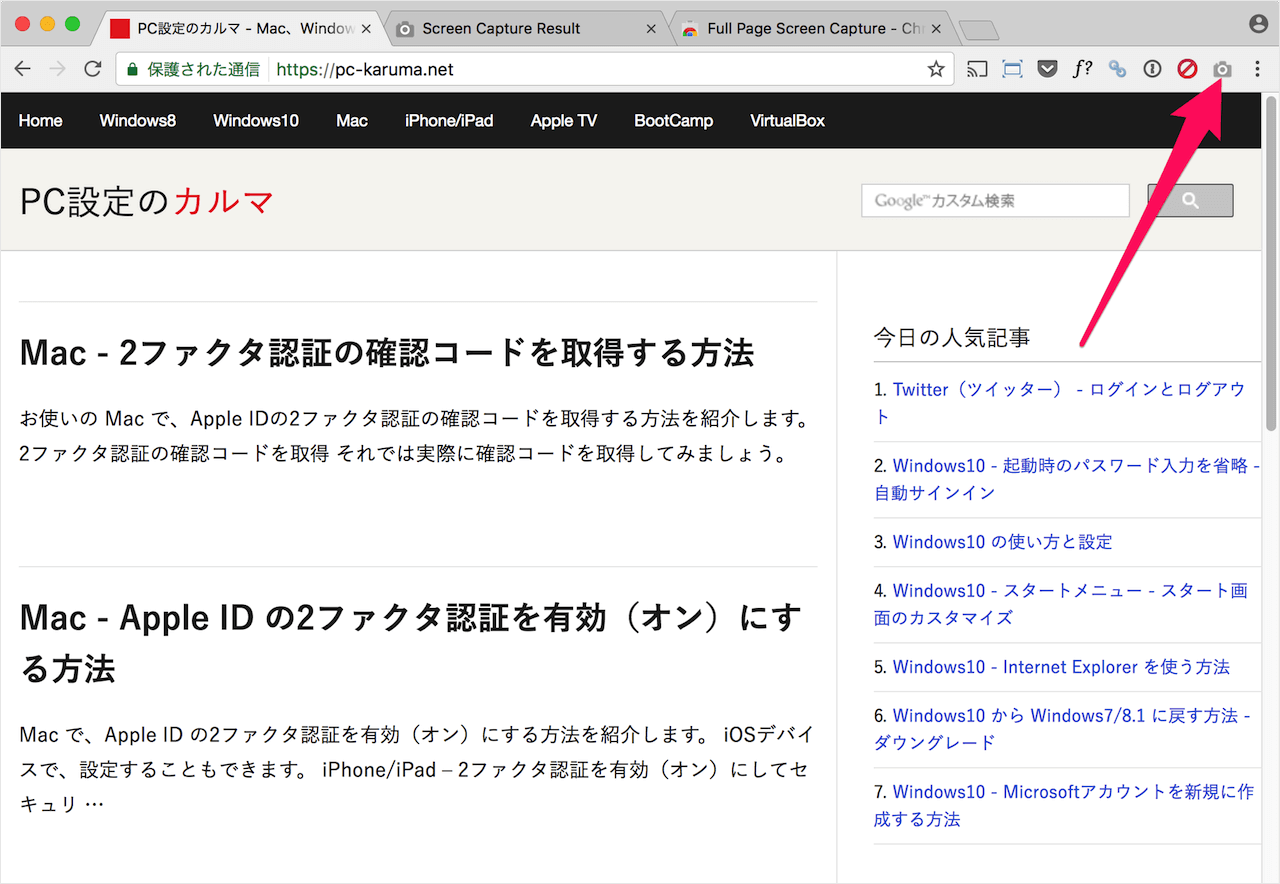This screenshot has width=1280, height=884.
Task: Open Windows10 から Windows7/8.1 に戻す方法 link
Action: point(1062,729)
